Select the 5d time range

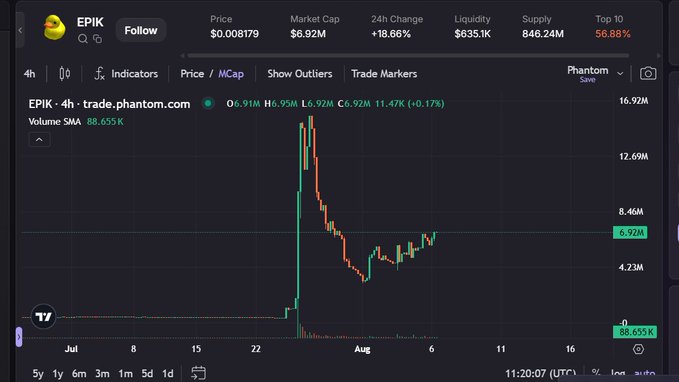[147, 373]
